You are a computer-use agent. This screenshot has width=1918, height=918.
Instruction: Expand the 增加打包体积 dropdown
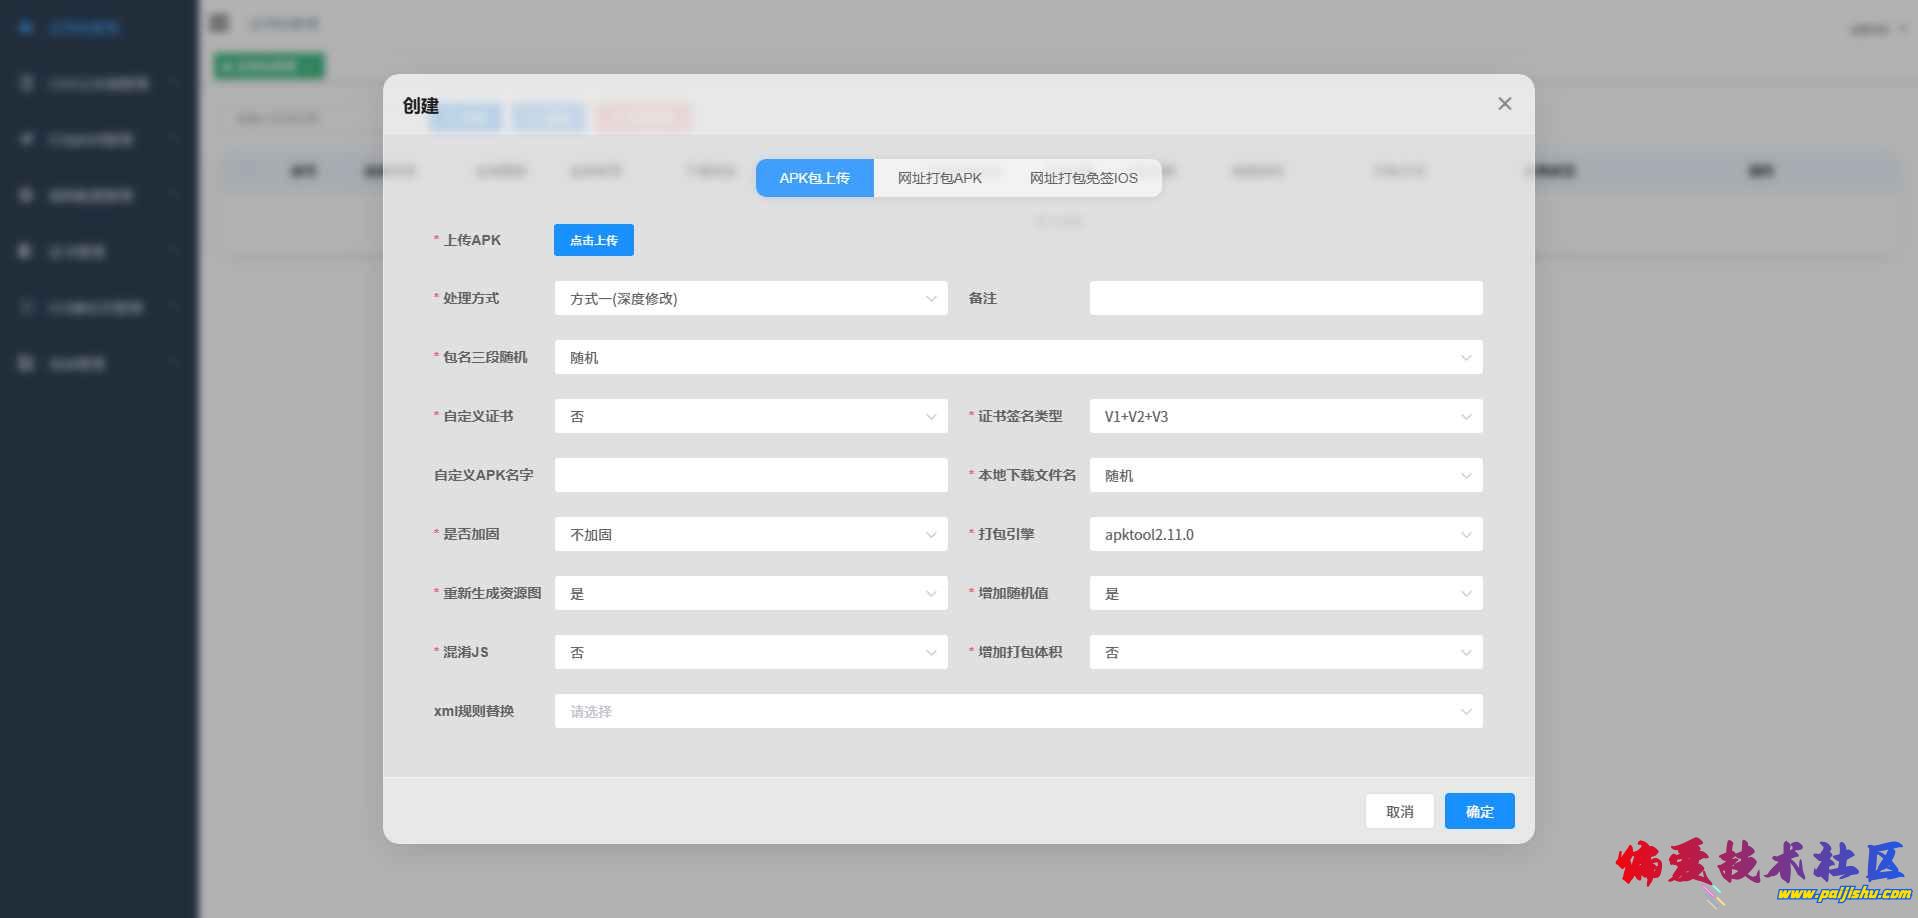pos(1285,652)
